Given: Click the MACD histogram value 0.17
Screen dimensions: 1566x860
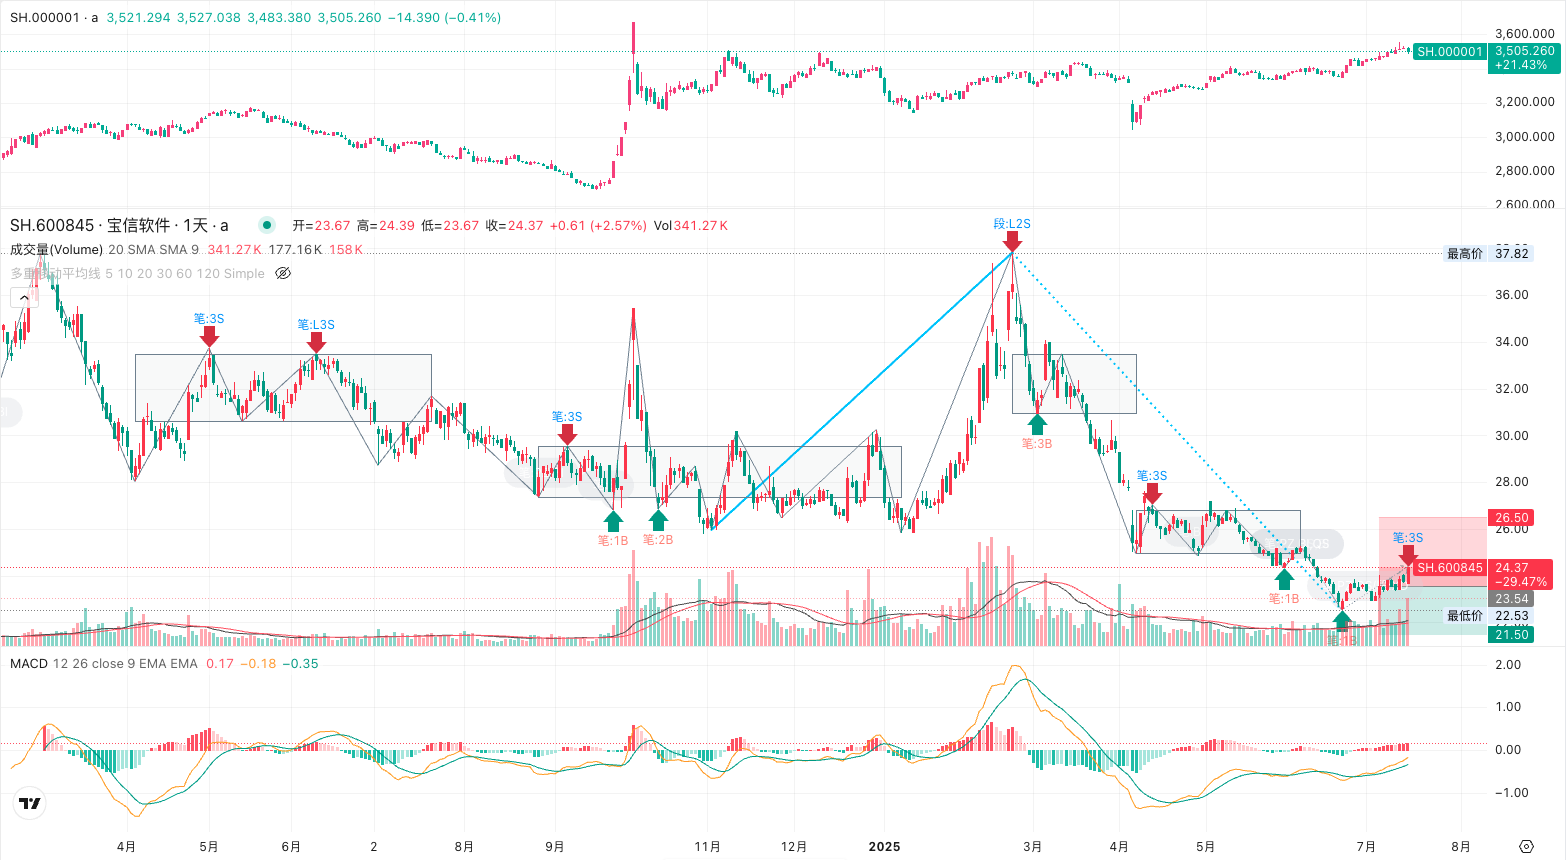Looking at the screenshot, I should click(220, 663).
